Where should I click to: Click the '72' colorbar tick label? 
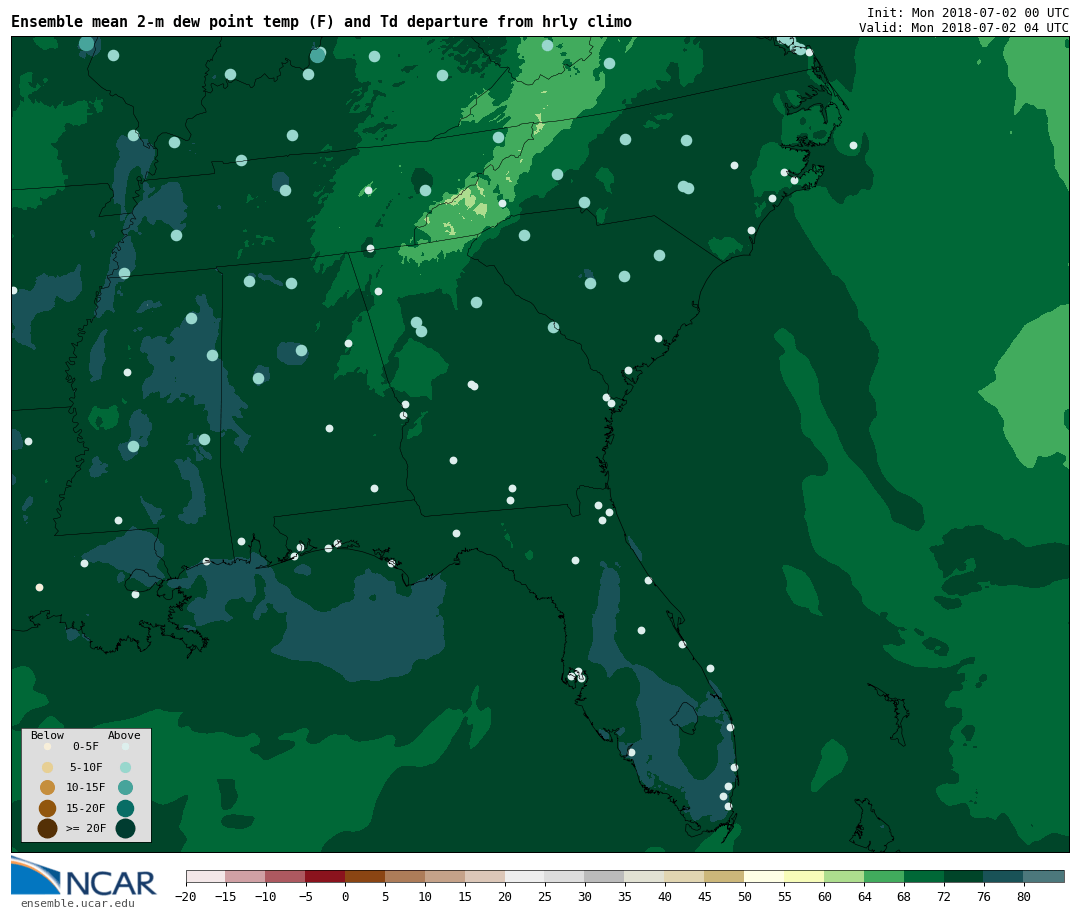click(x=944, y=896)
